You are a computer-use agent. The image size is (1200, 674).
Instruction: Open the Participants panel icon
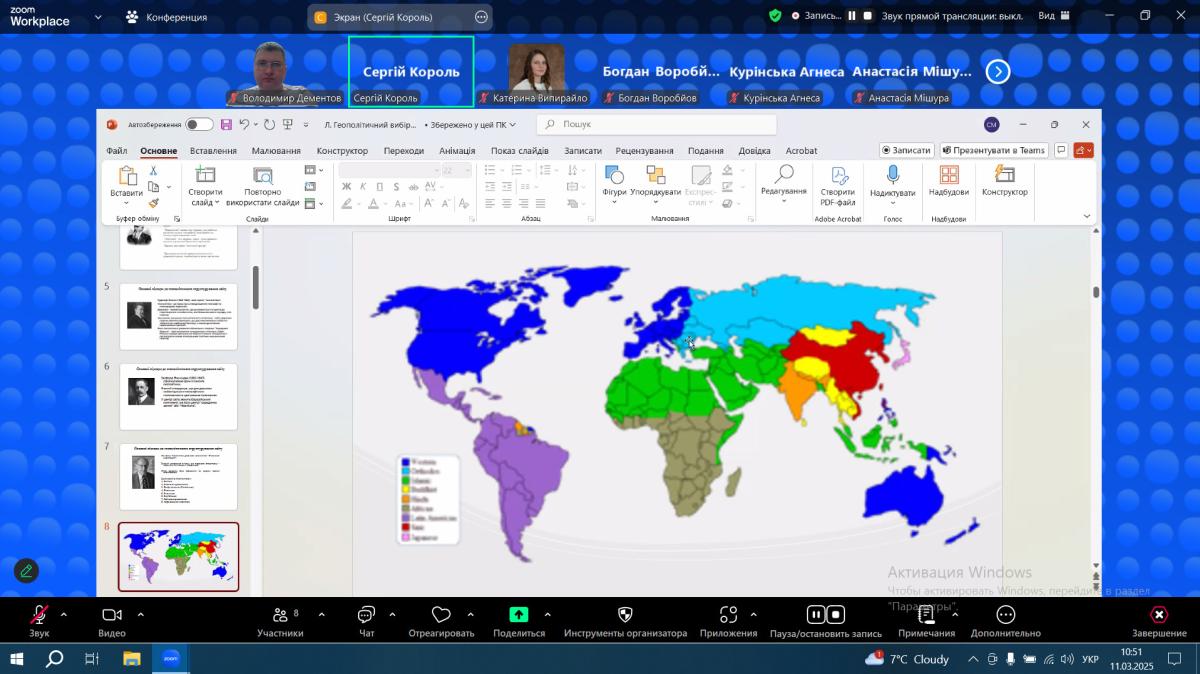pyautogui.click(x=279, y=615)
